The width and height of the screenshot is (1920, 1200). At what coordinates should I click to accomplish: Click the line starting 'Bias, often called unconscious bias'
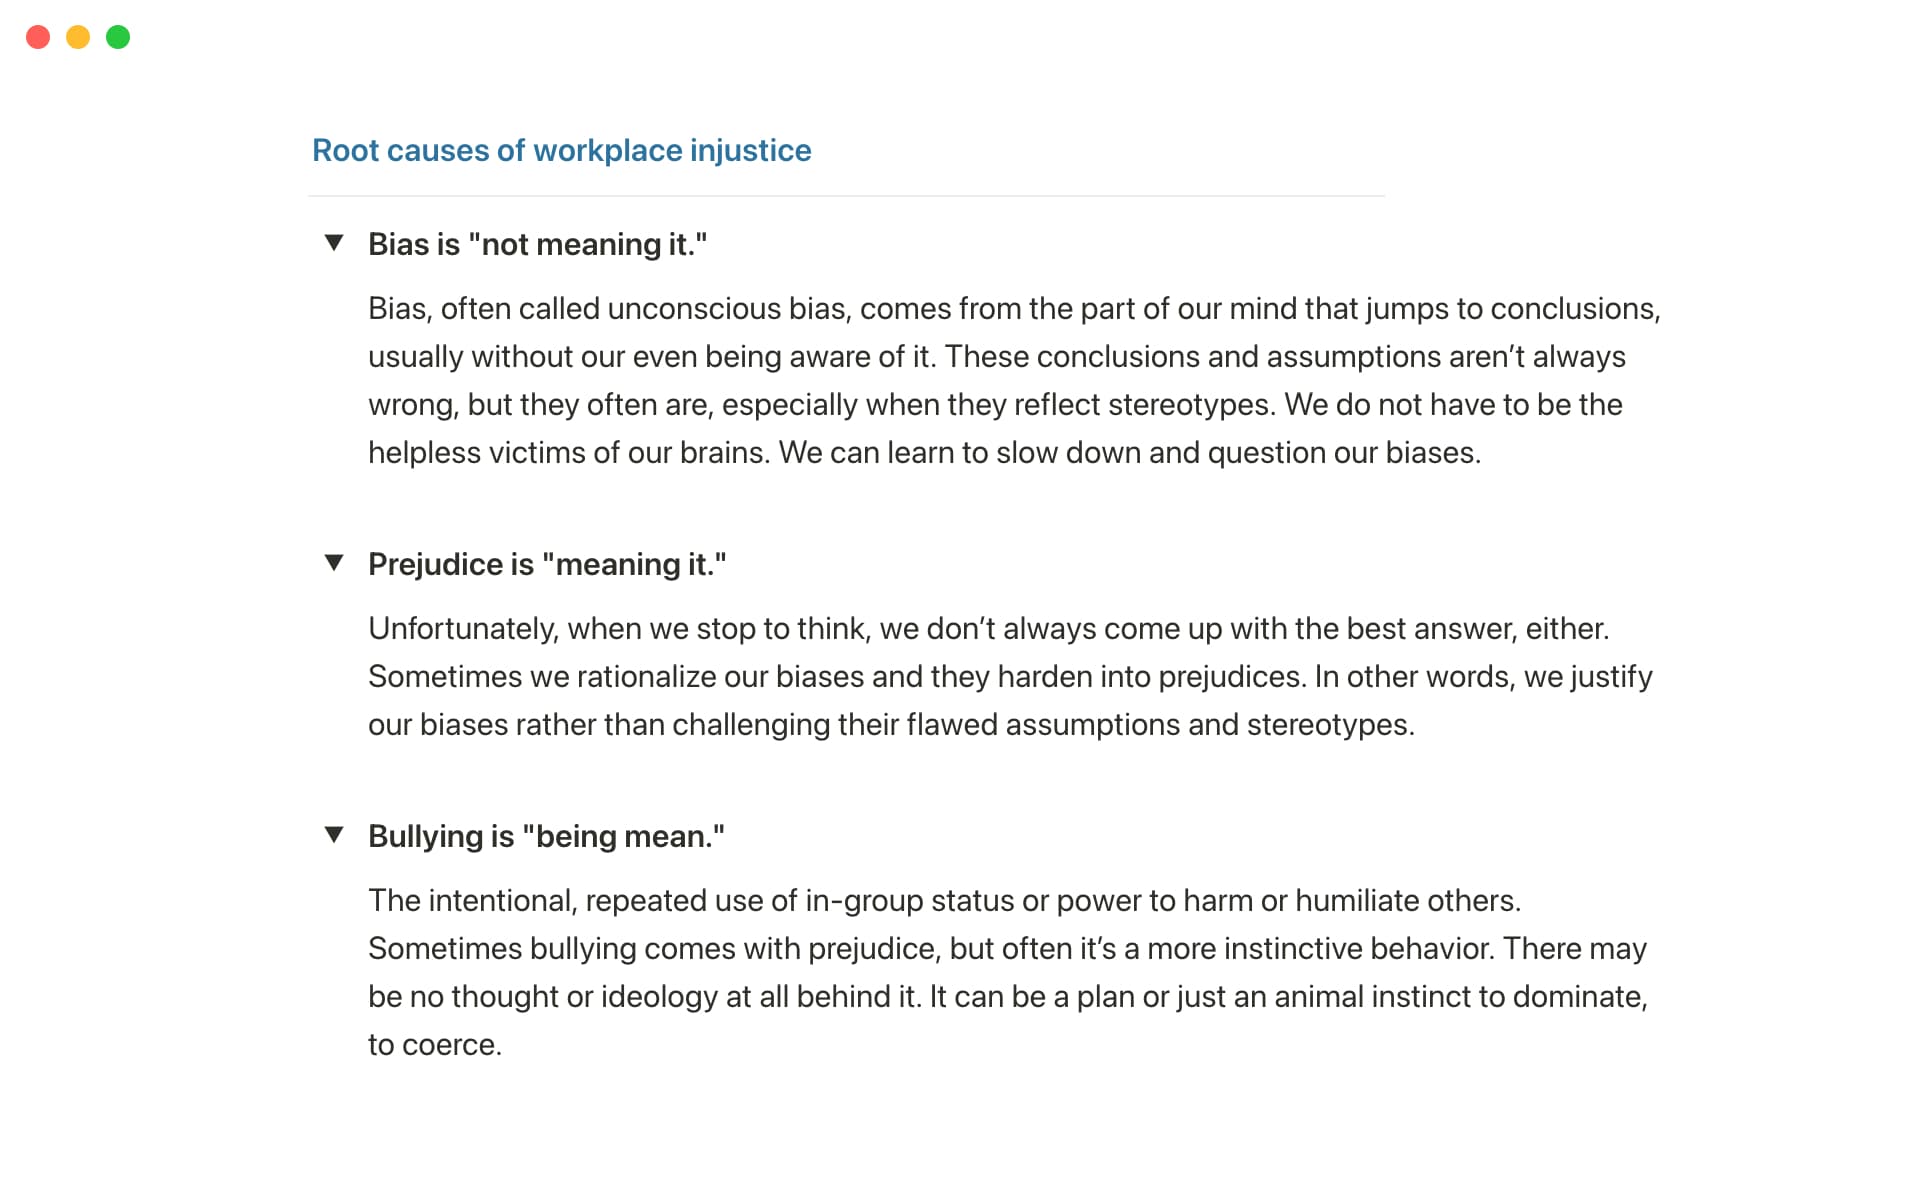[1013, 308]
